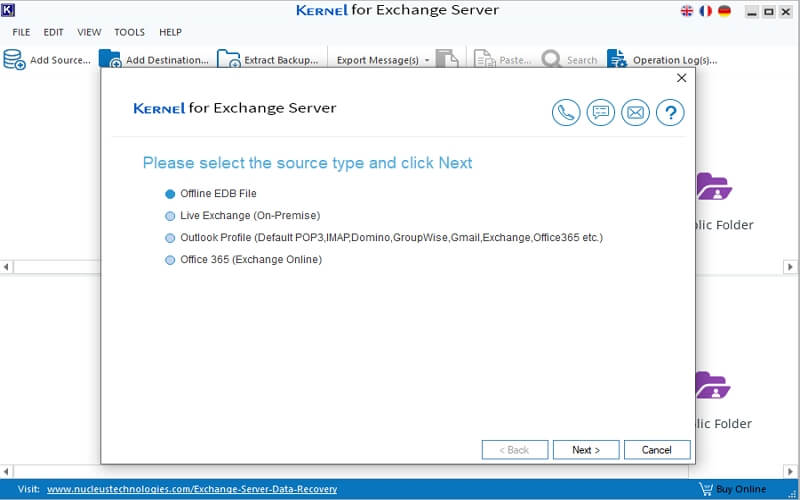This screenshot has height=500, width=800.
Task: Click the Add Destination folder icon
Action: point(110,59)
